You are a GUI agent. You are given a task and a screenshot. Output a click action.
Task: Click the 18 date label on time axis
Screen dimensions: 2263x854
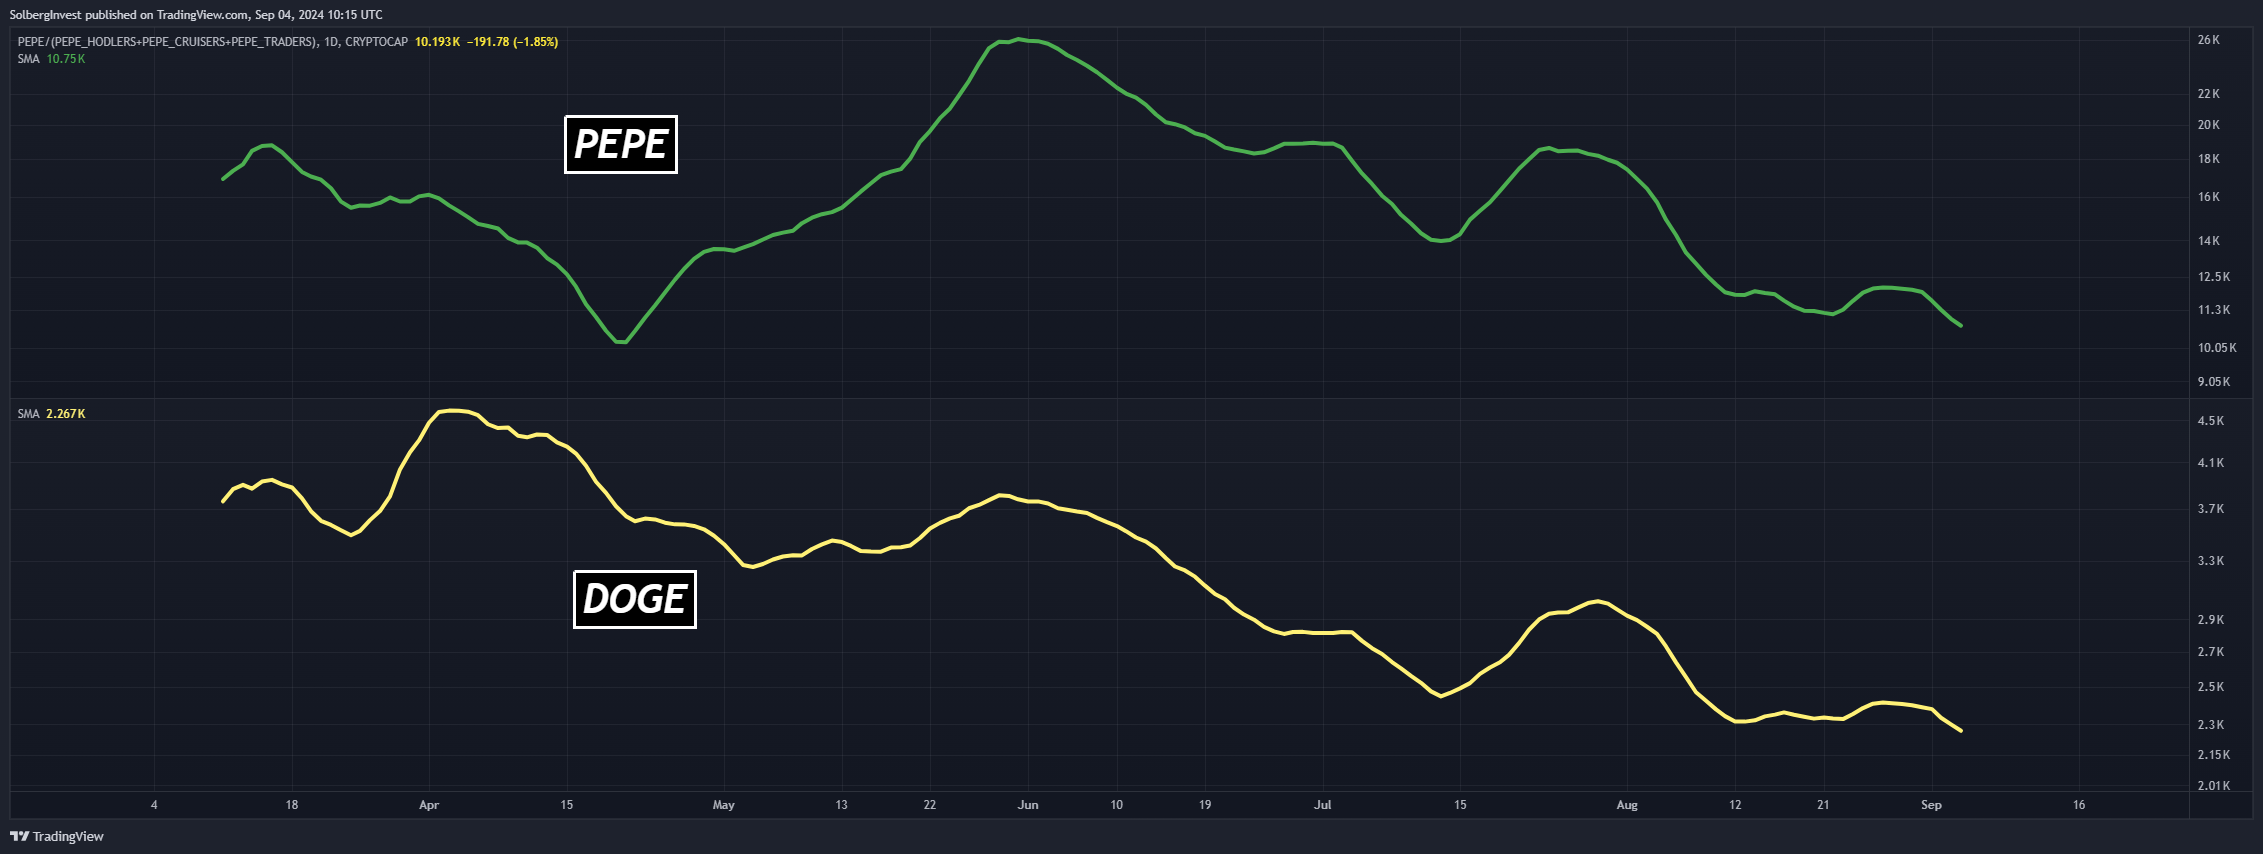[x=292, y=805]
